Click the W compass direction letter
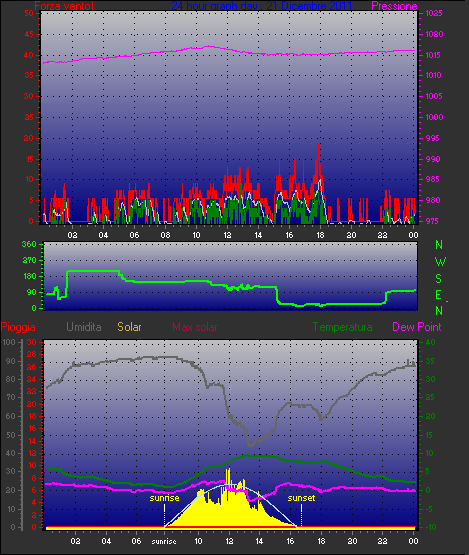The height and width of the screenshot is (555, 469). tap(440, 262)
